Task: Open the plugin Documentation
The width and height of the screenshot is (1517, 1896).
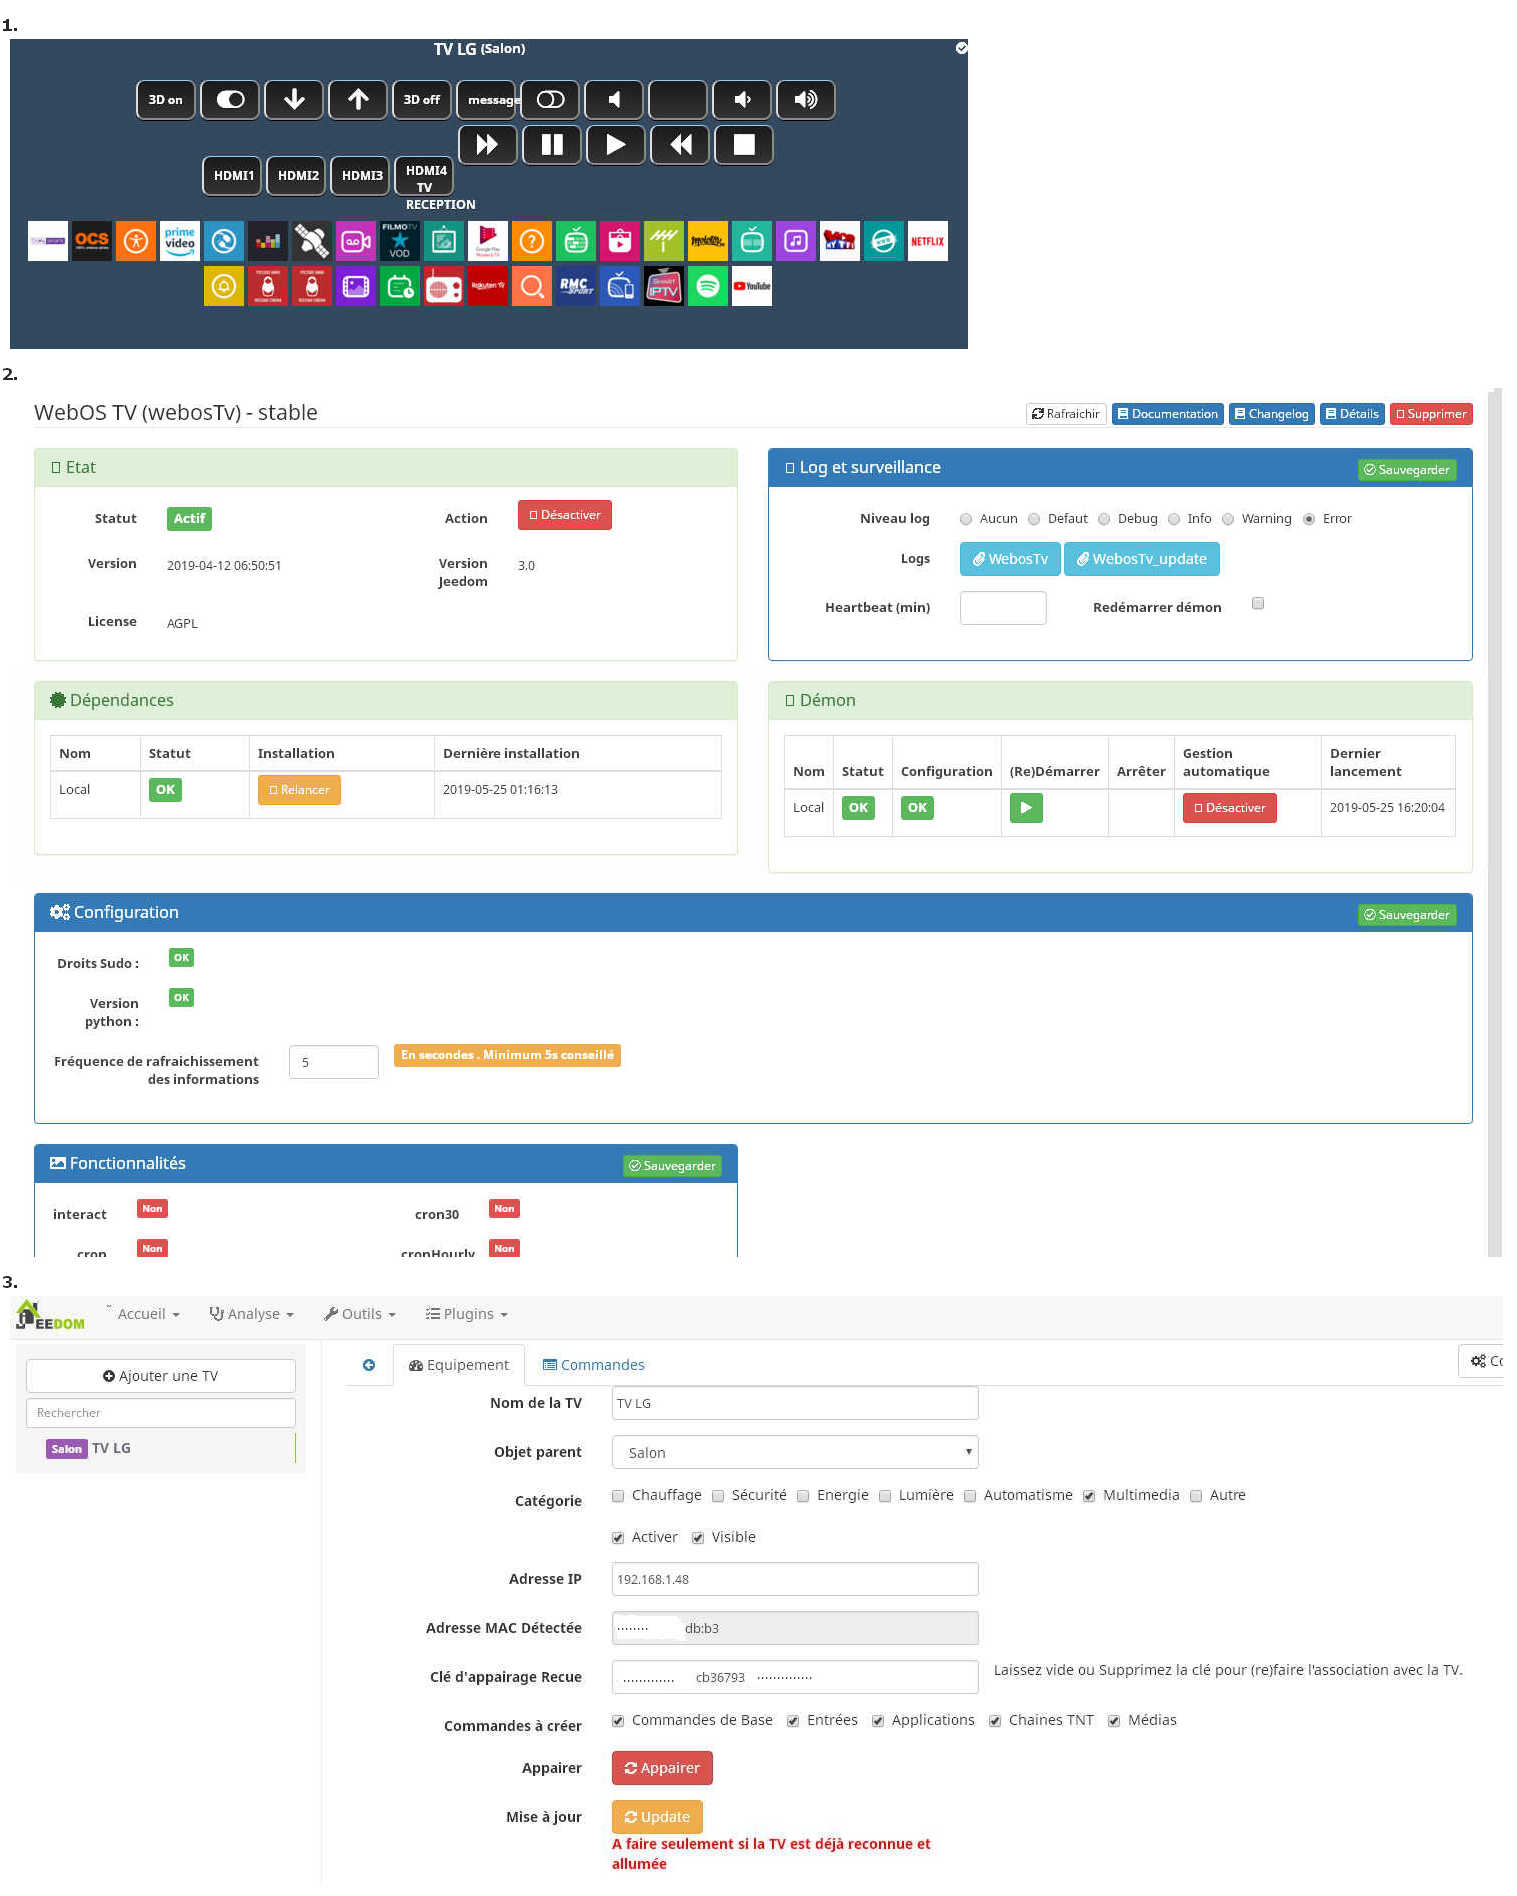Action: 1167,414
